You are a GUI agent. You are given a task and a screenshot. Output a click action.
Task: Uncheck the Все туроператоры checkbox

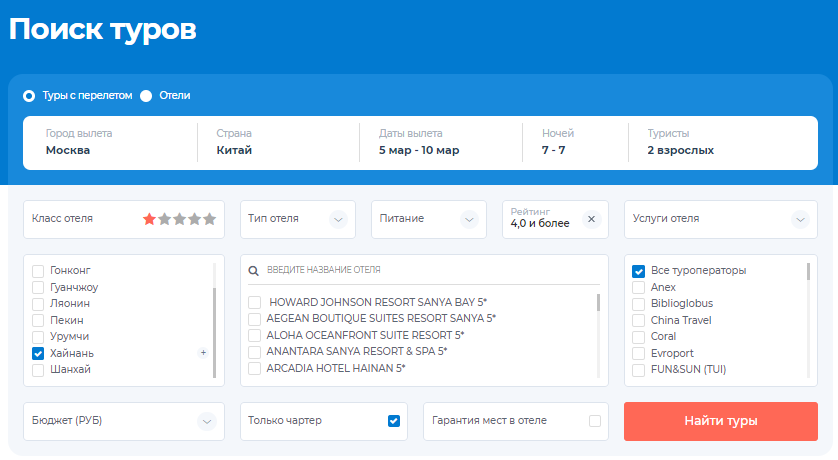tap(638, 271)
